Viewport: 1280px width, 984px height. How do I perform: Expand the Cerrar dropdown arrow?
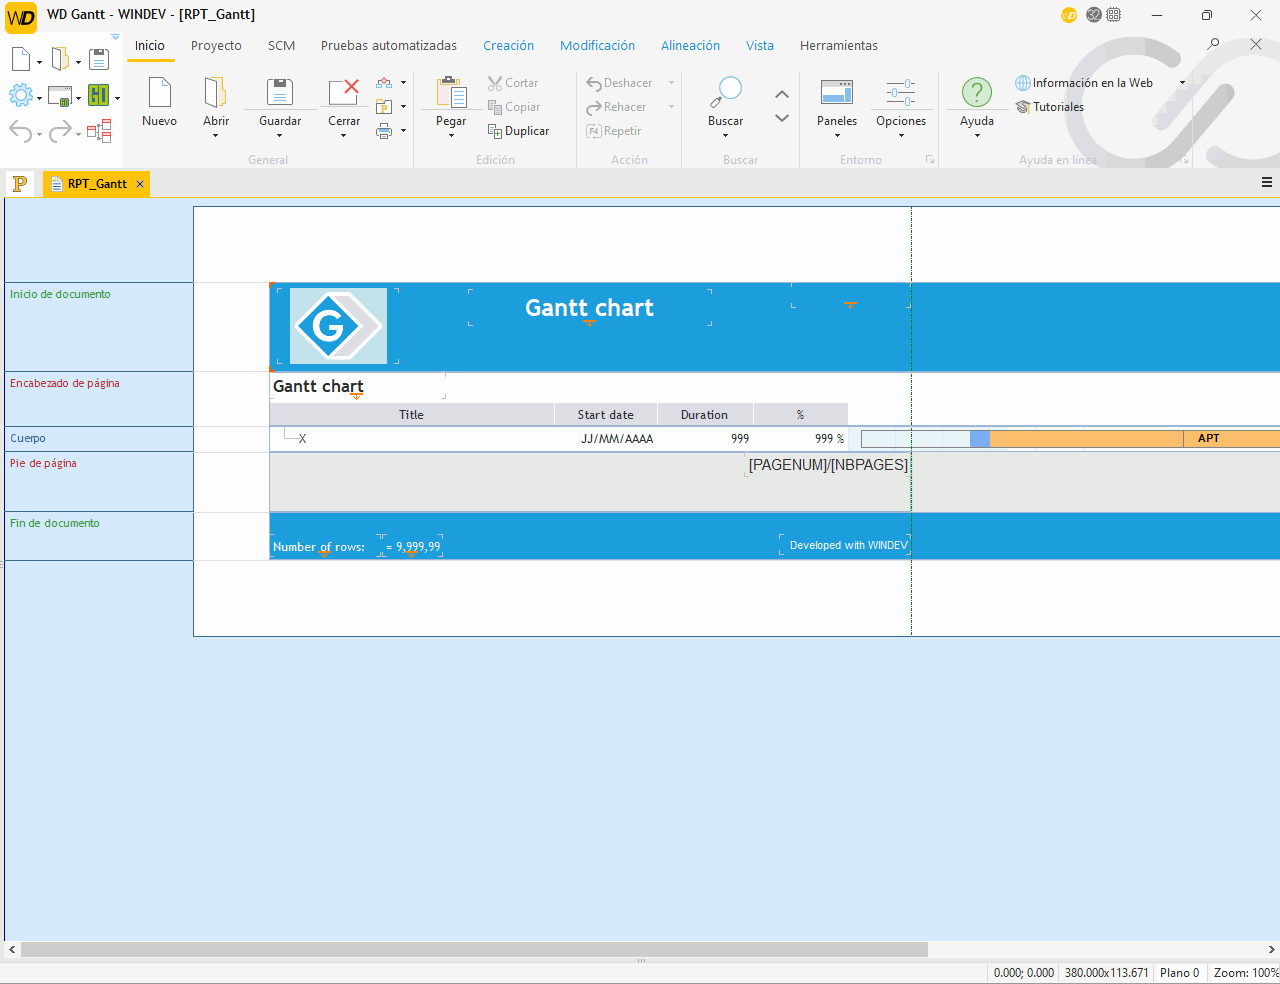tap(344, 136)
